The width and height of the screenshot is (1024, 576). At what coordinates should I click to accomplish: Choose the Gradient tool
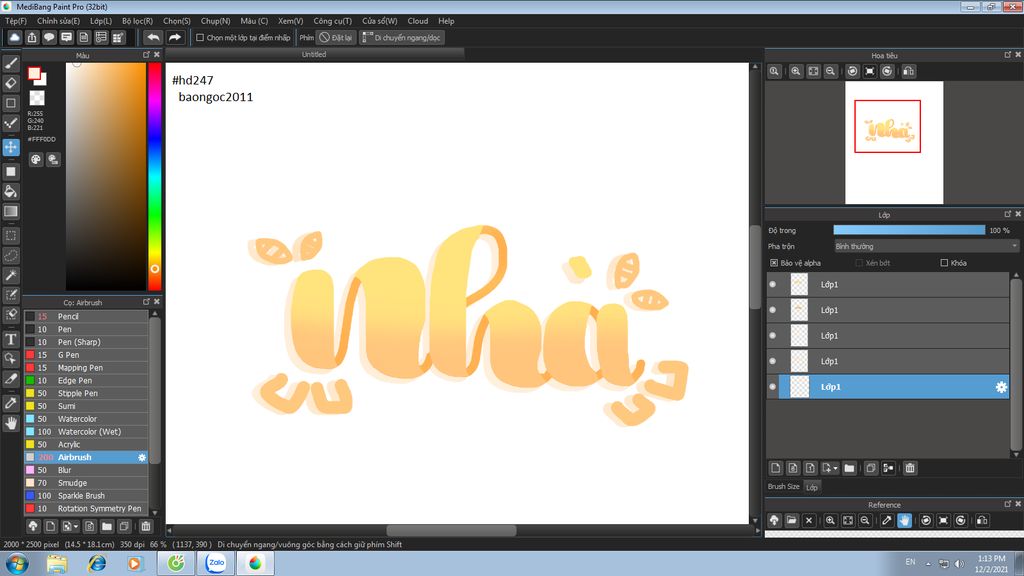click(11, 212)
